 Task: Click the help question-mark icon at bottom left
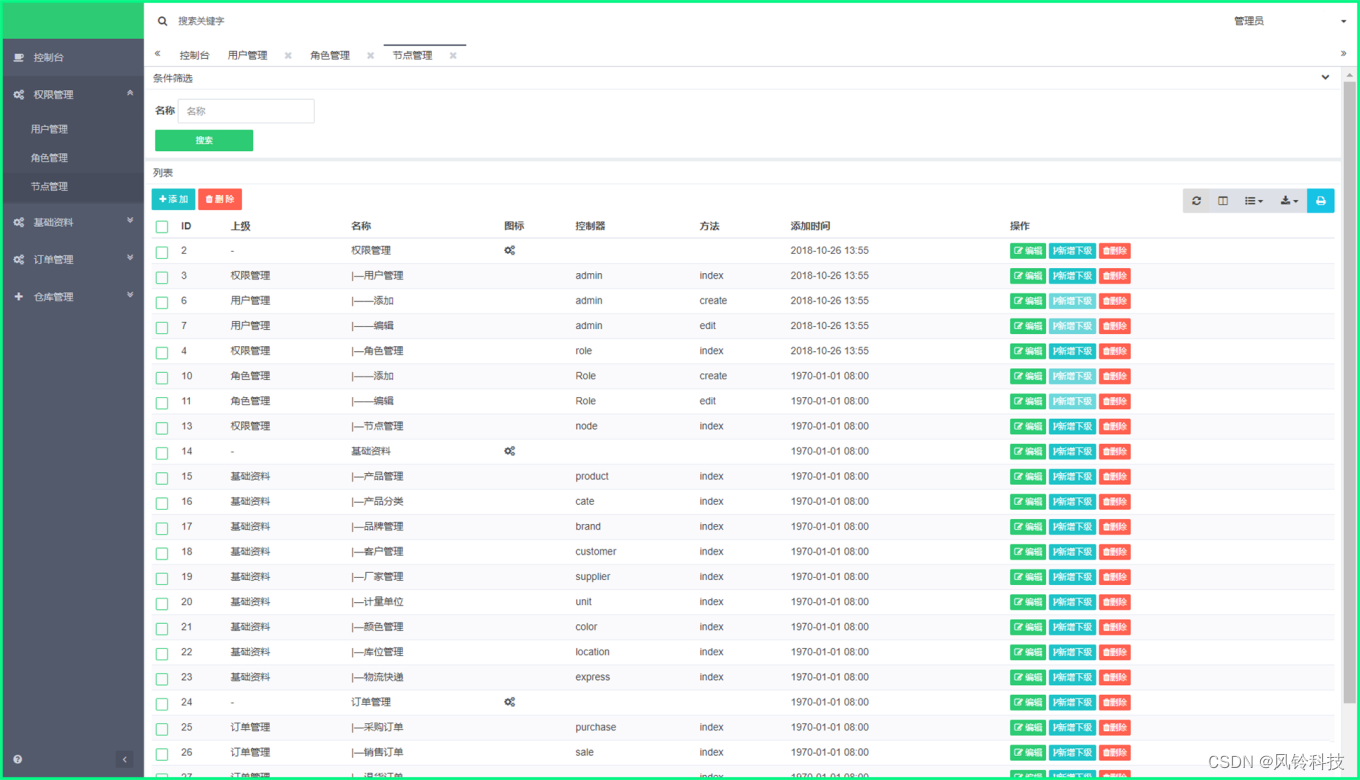coord(15,759)
